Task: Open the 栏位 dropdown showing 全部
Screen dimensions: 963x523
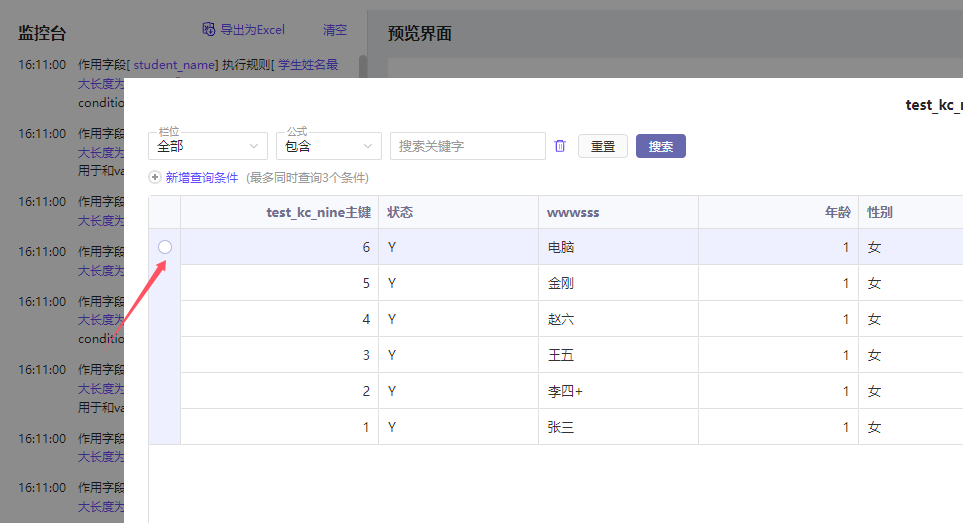Action: pyautogui.click(x=208, y=146)
